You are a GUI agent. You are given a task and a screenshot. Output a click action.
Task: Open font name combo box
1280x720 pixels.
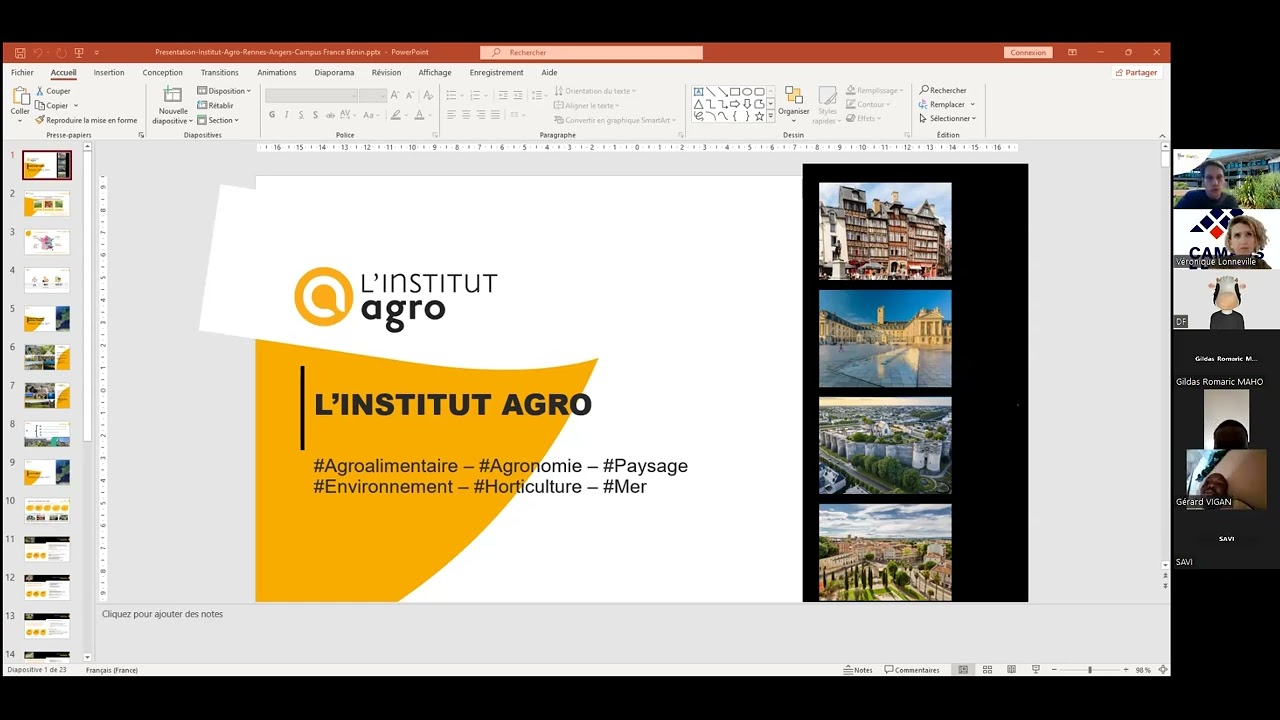[311, 95]
